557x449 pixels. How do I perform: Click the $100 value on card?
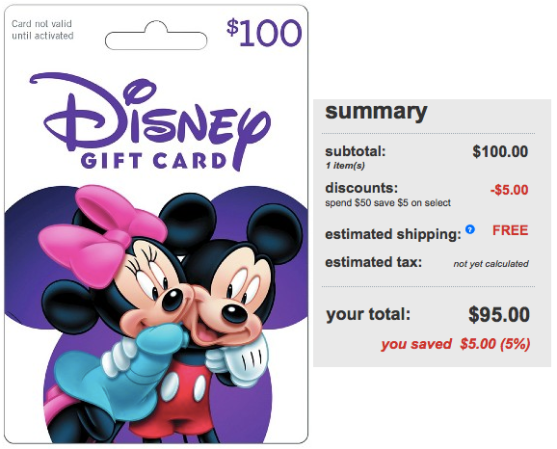264,33
